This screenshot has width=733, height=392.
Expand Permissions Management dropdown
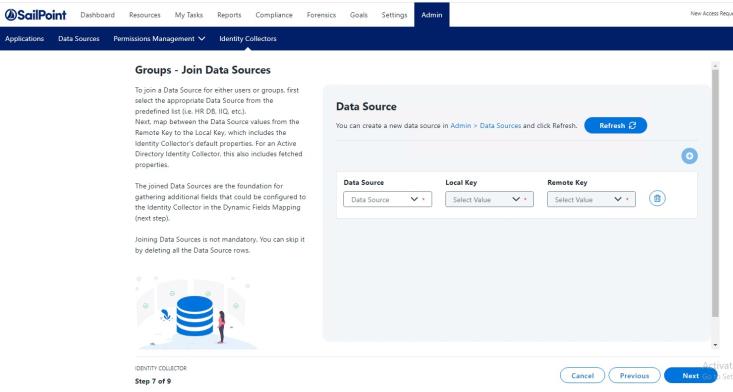coord(159,39)
